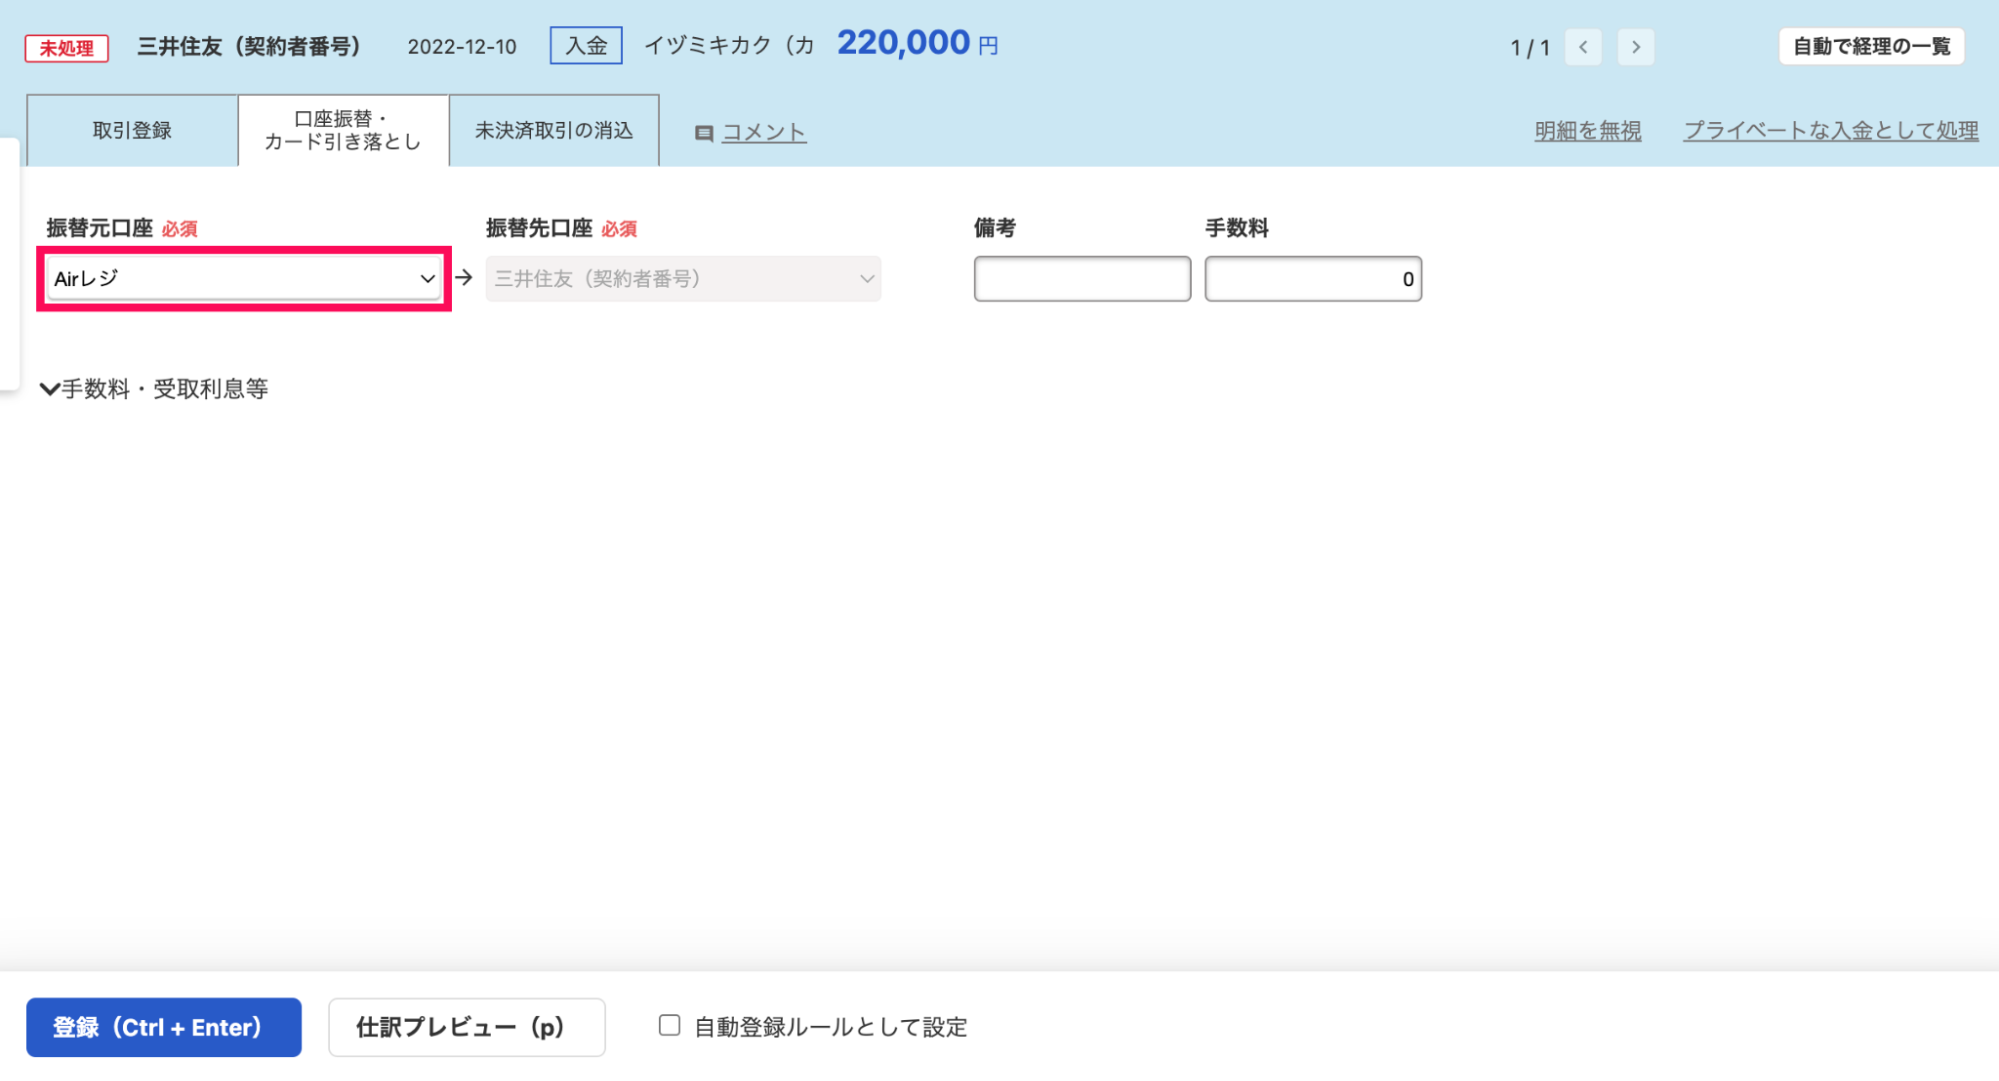Click the 220,000 amount text
Image resolution: width=1999 pixels, height=1081 pixels.
[x=903, y=43]
